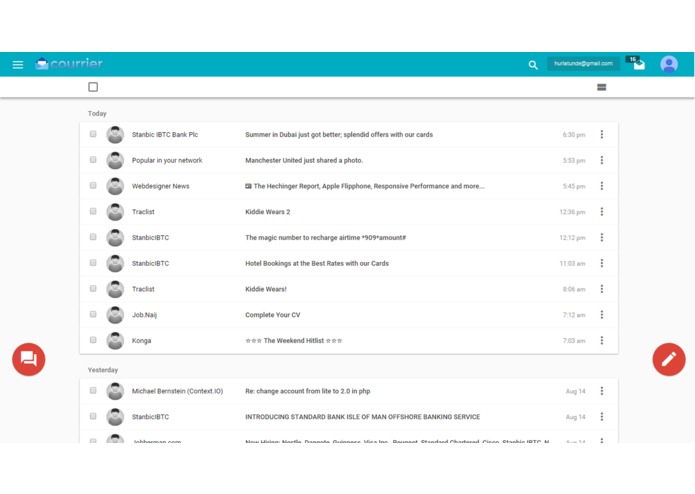Viewport: 695px width, 494px height.
Task: Click sender name Konga
Action: click(141, 341)
